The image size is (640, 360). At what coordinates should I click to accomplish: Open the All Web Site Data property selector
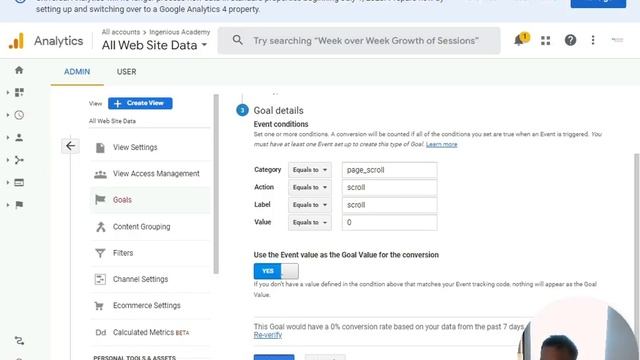click(154, 45)
